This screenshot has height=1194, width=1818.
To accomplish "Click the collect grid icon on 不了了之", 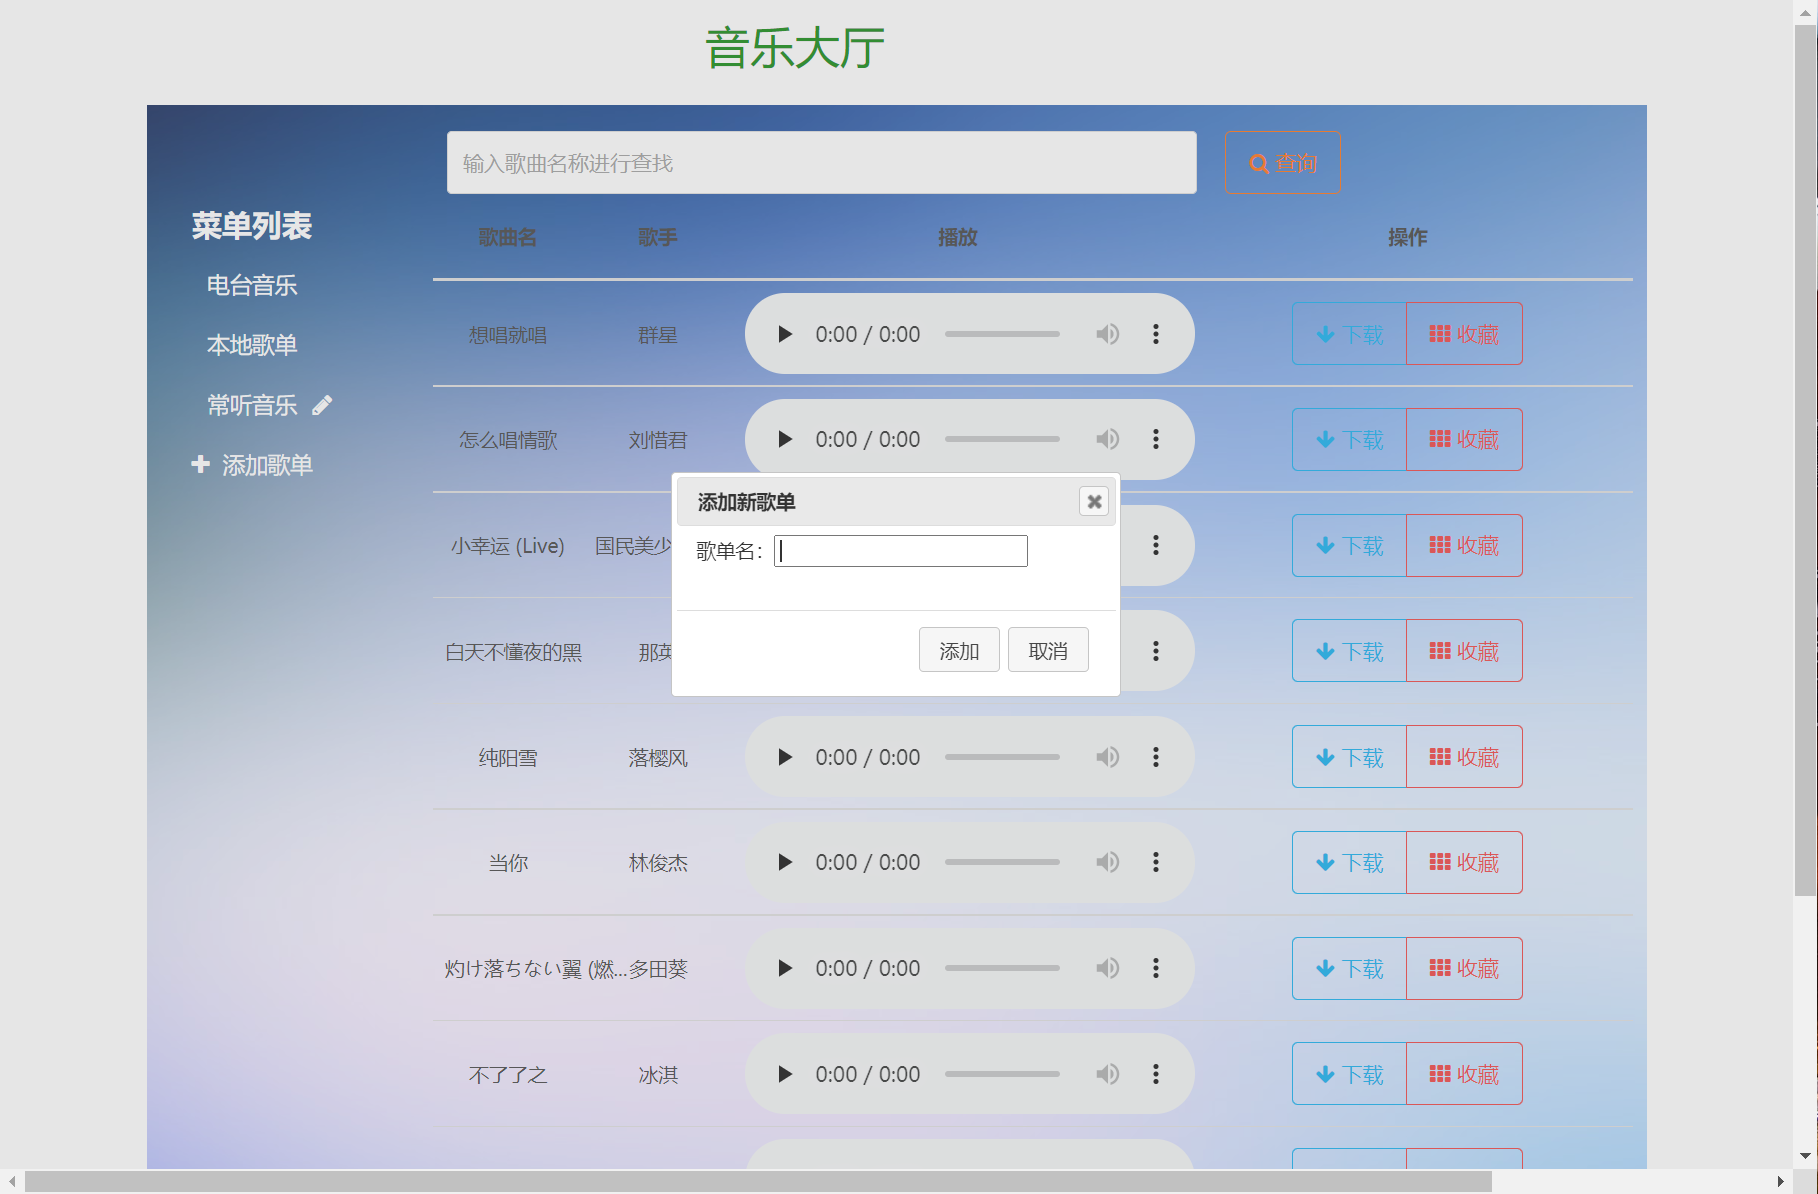I will [x=1440, y=1073].
